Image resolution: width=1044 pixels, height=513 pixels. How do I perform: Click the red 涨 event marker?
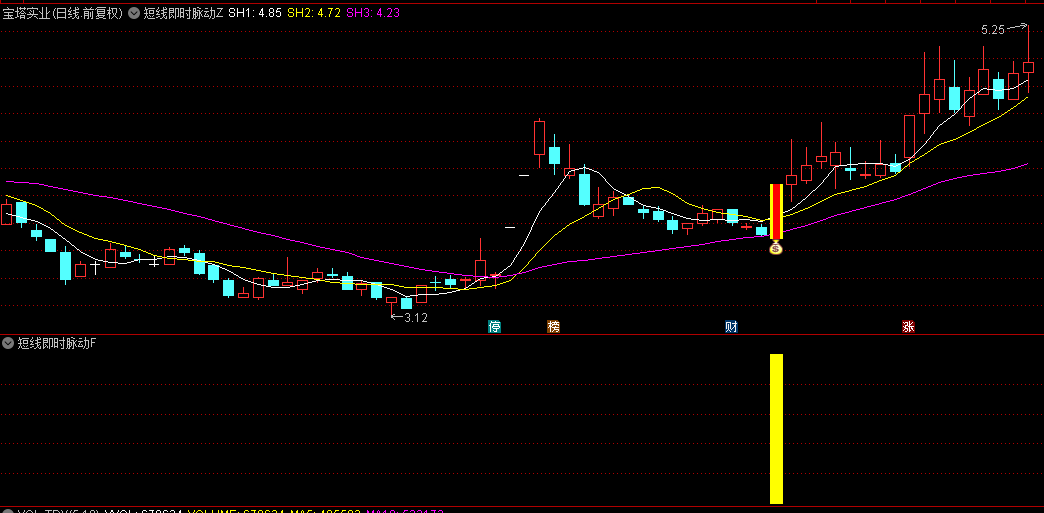coord(908,326)
